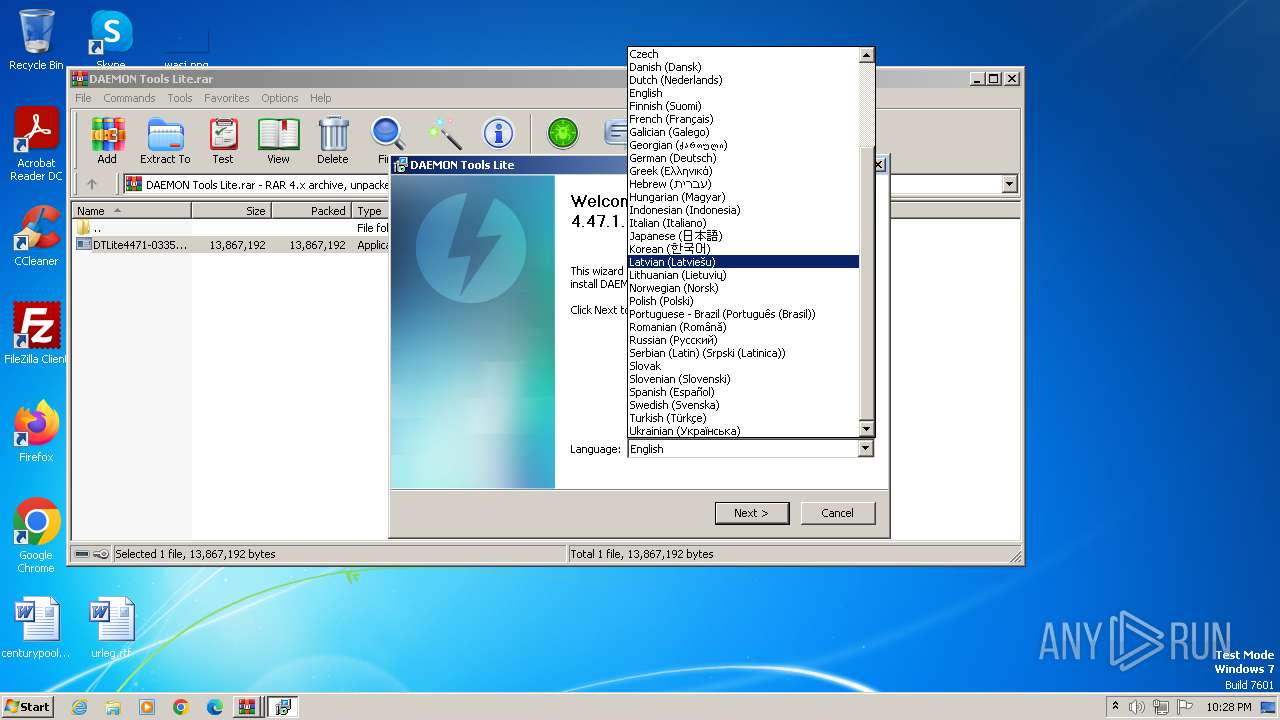Image resolution: width=1280 pixels, height=720 pixels.
Task: Click Windows Explorer folder icon in taskbar
Action: (113, 707)
